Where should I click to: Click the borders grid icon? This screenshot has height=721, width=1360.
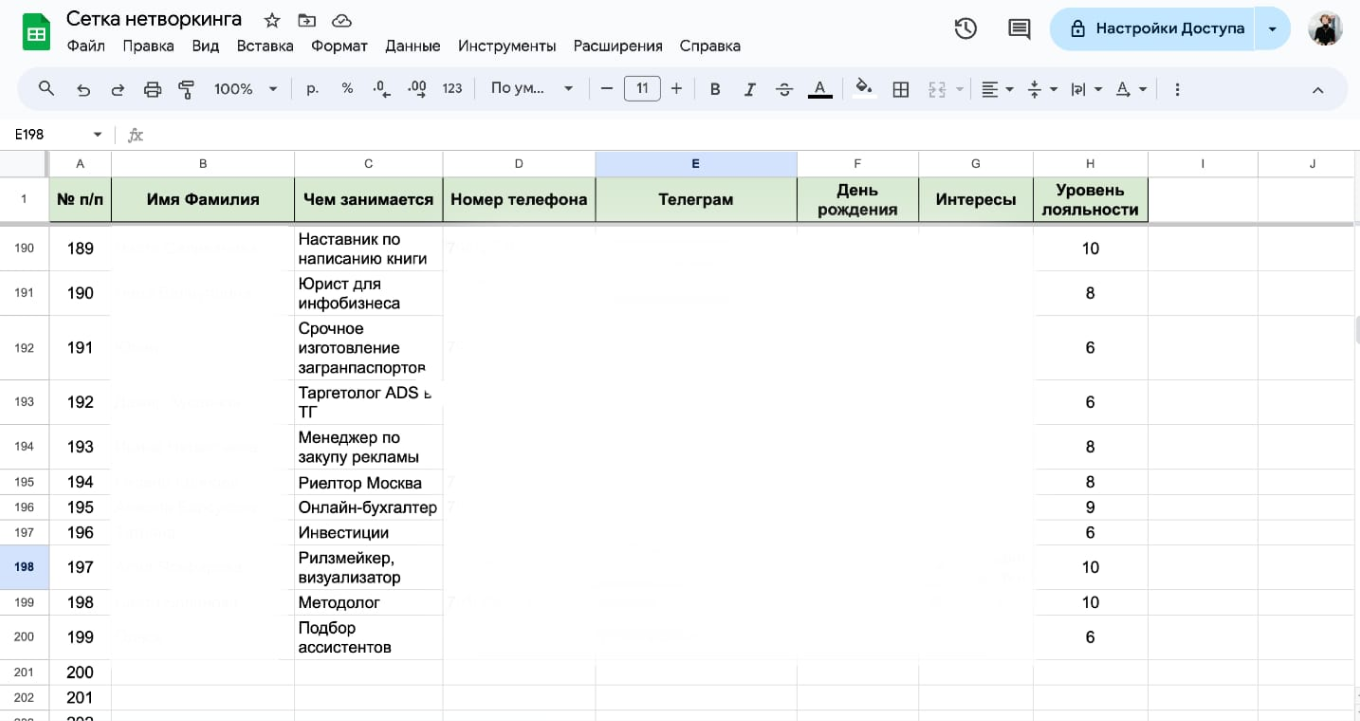point(900,89)
